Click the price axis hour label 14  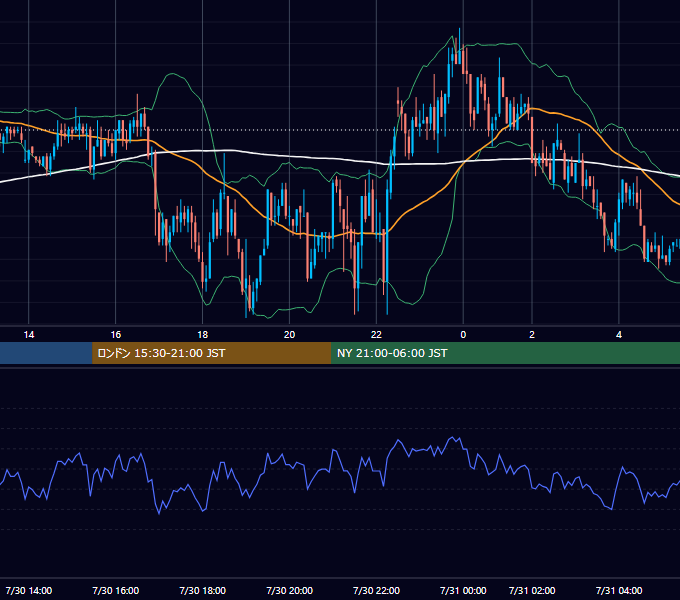pyautogui.click(x=29, y=335)
